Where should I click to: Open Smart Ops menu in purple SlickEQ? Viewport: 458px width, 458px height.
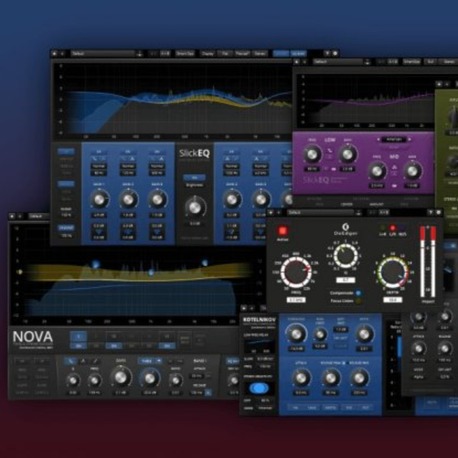[412, 62]
